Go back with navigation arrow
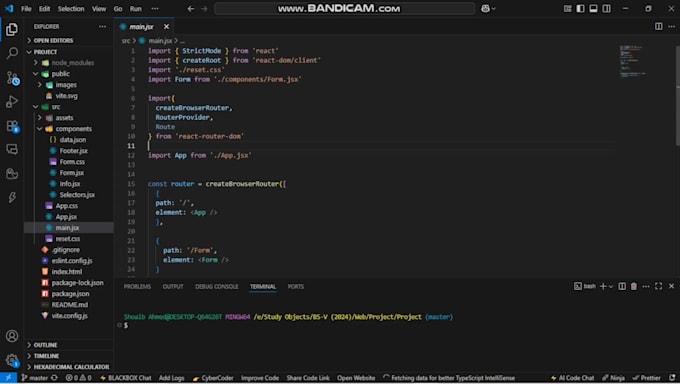 click(191, 8)
